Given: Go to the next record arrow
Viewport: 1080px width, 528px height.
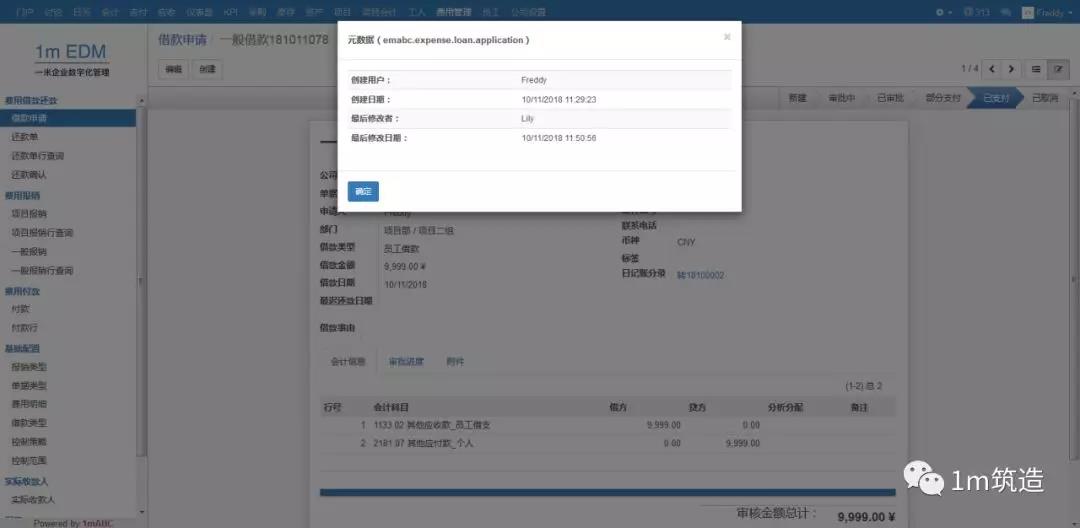Looking at the screenshot, I should pyautogui.click(x=1012, y=69).
